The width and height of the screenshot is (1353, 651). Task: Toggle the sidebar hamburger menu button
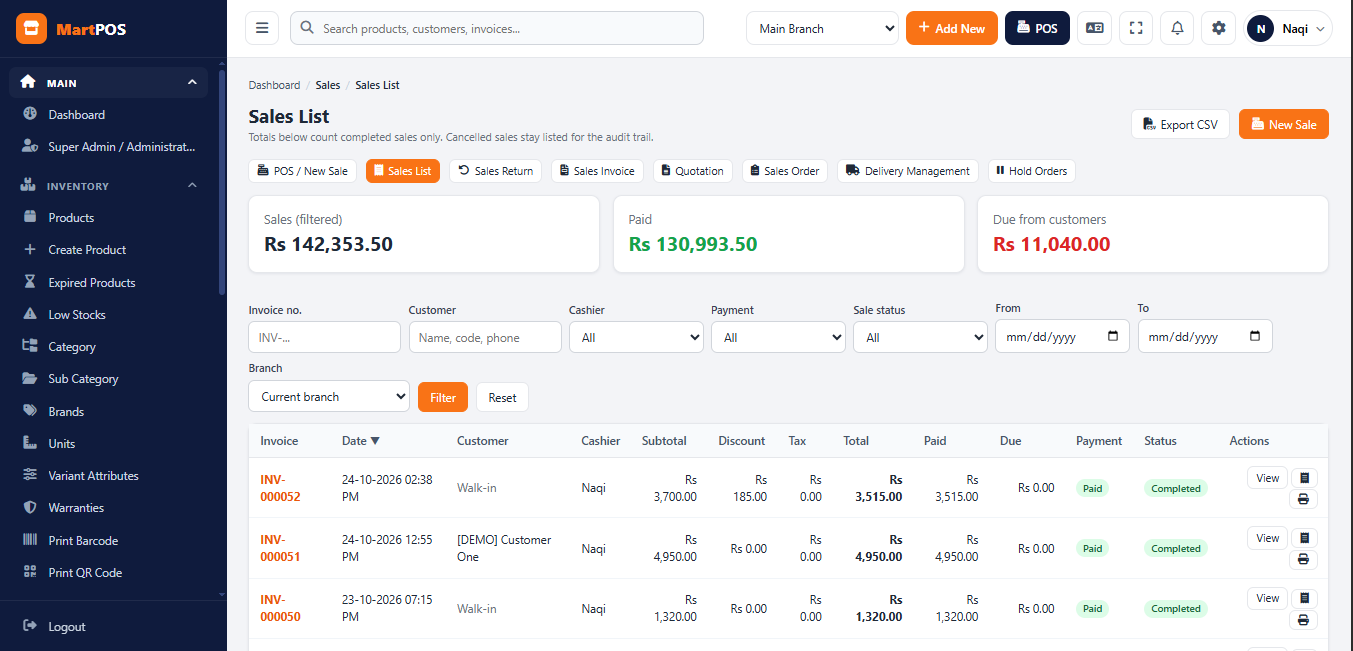[x=262, y=28]
